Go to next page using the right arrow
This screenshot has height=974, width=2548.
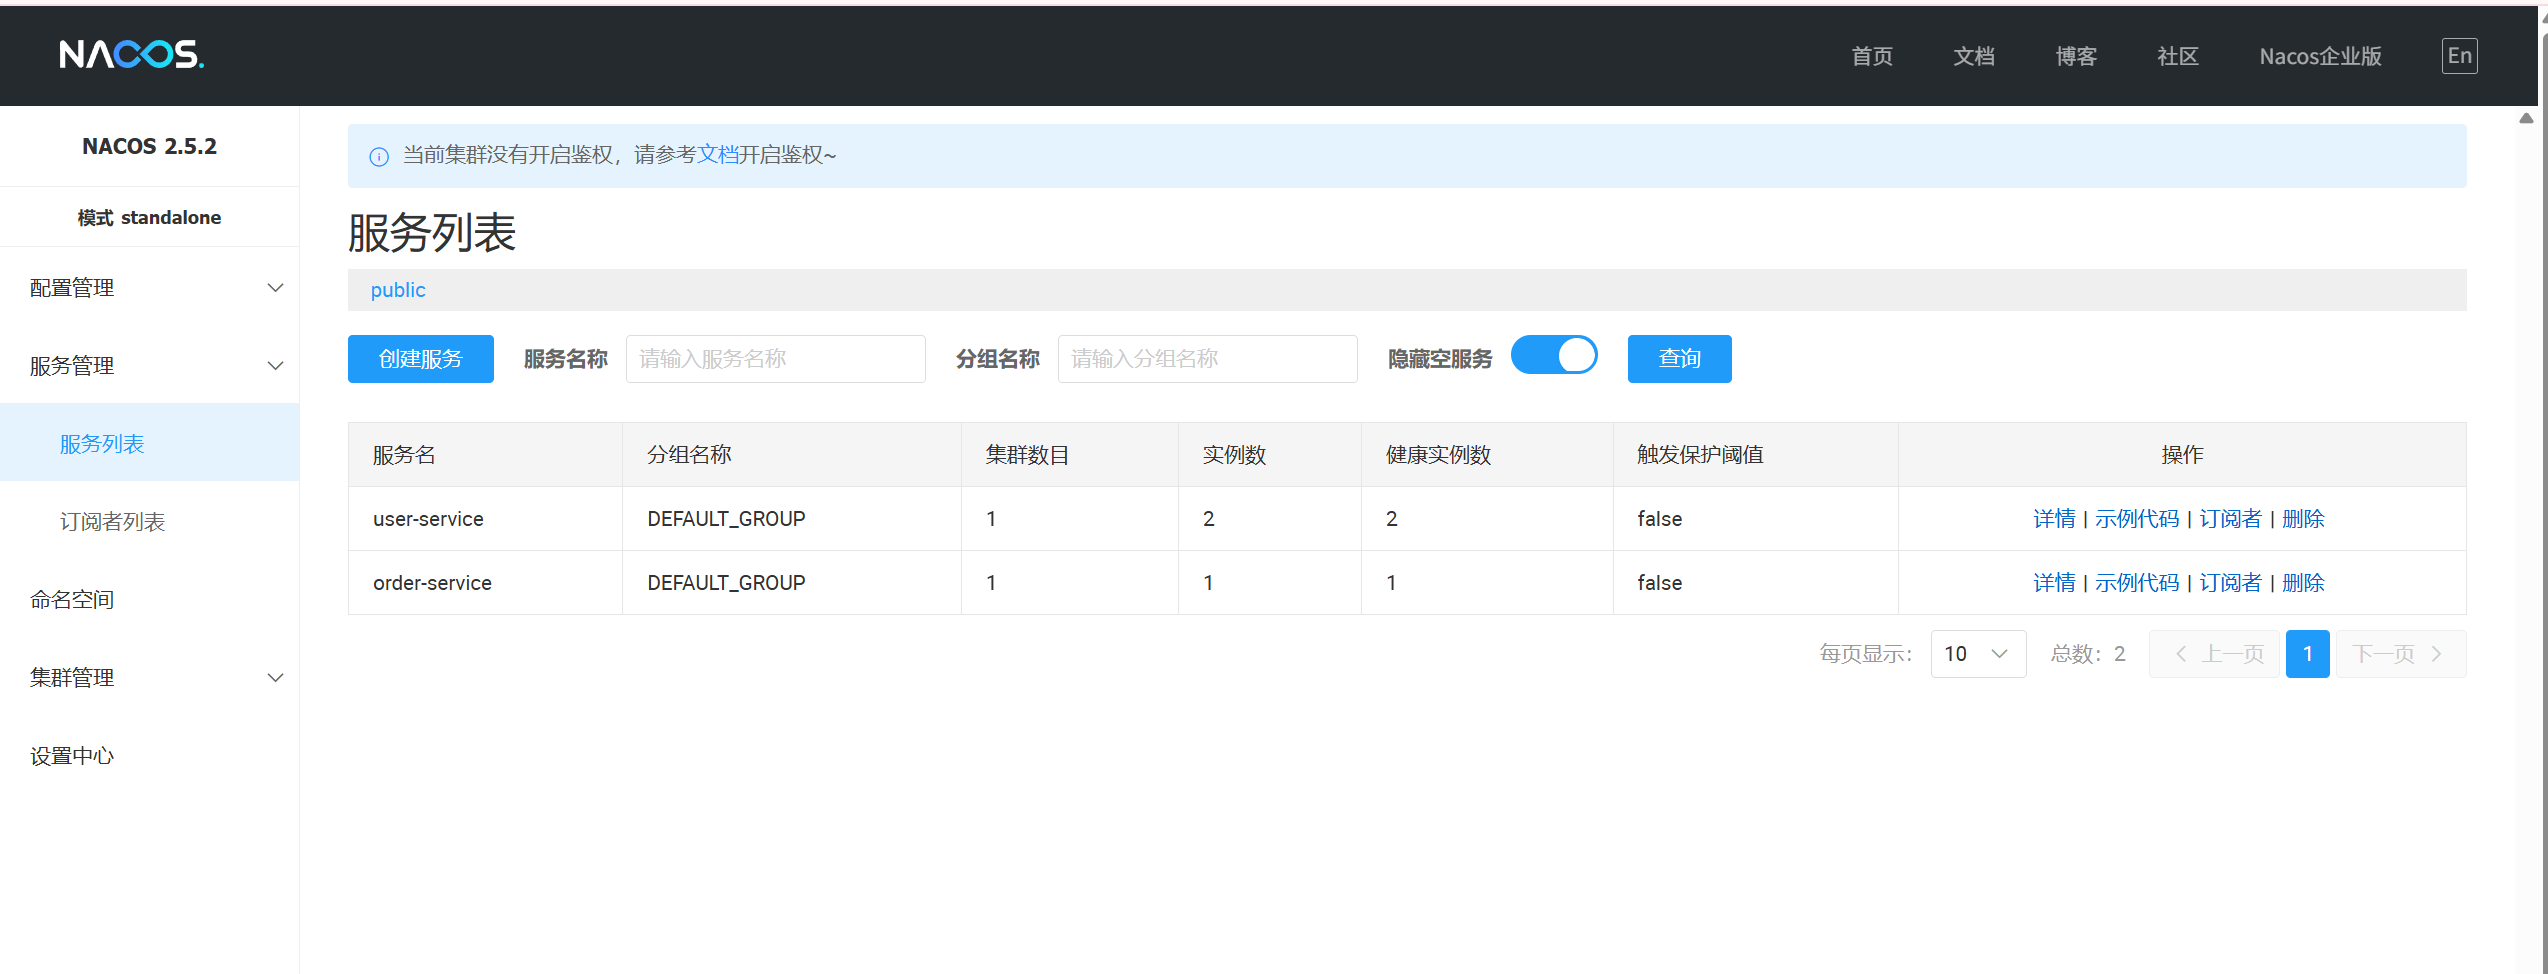point(2436,653)
